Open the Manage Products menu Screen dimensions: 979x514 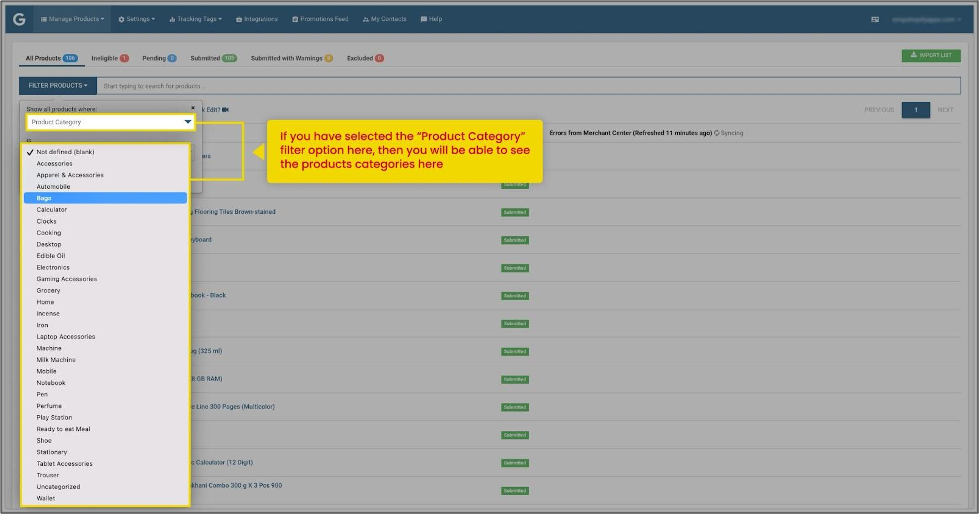click(x=72, y=19)
